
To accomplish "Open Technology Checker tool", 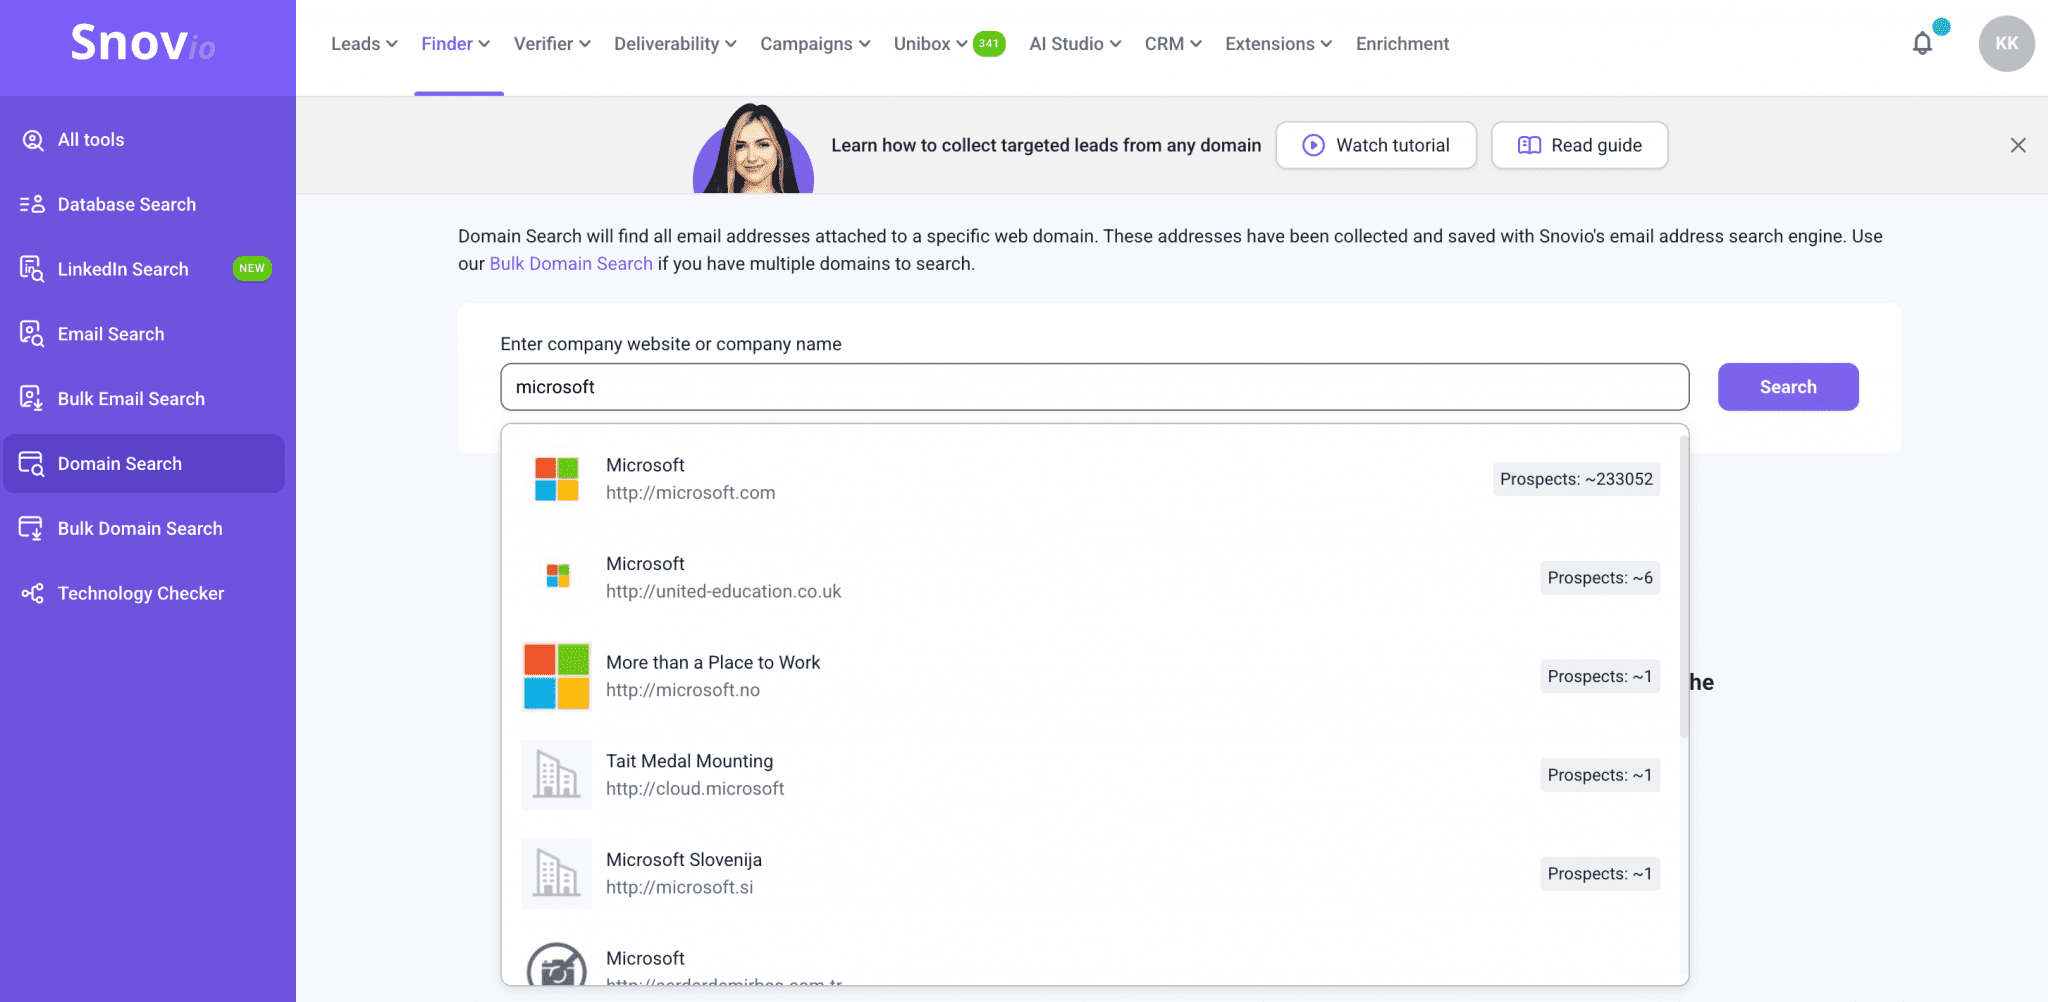I will coord(140,594).
